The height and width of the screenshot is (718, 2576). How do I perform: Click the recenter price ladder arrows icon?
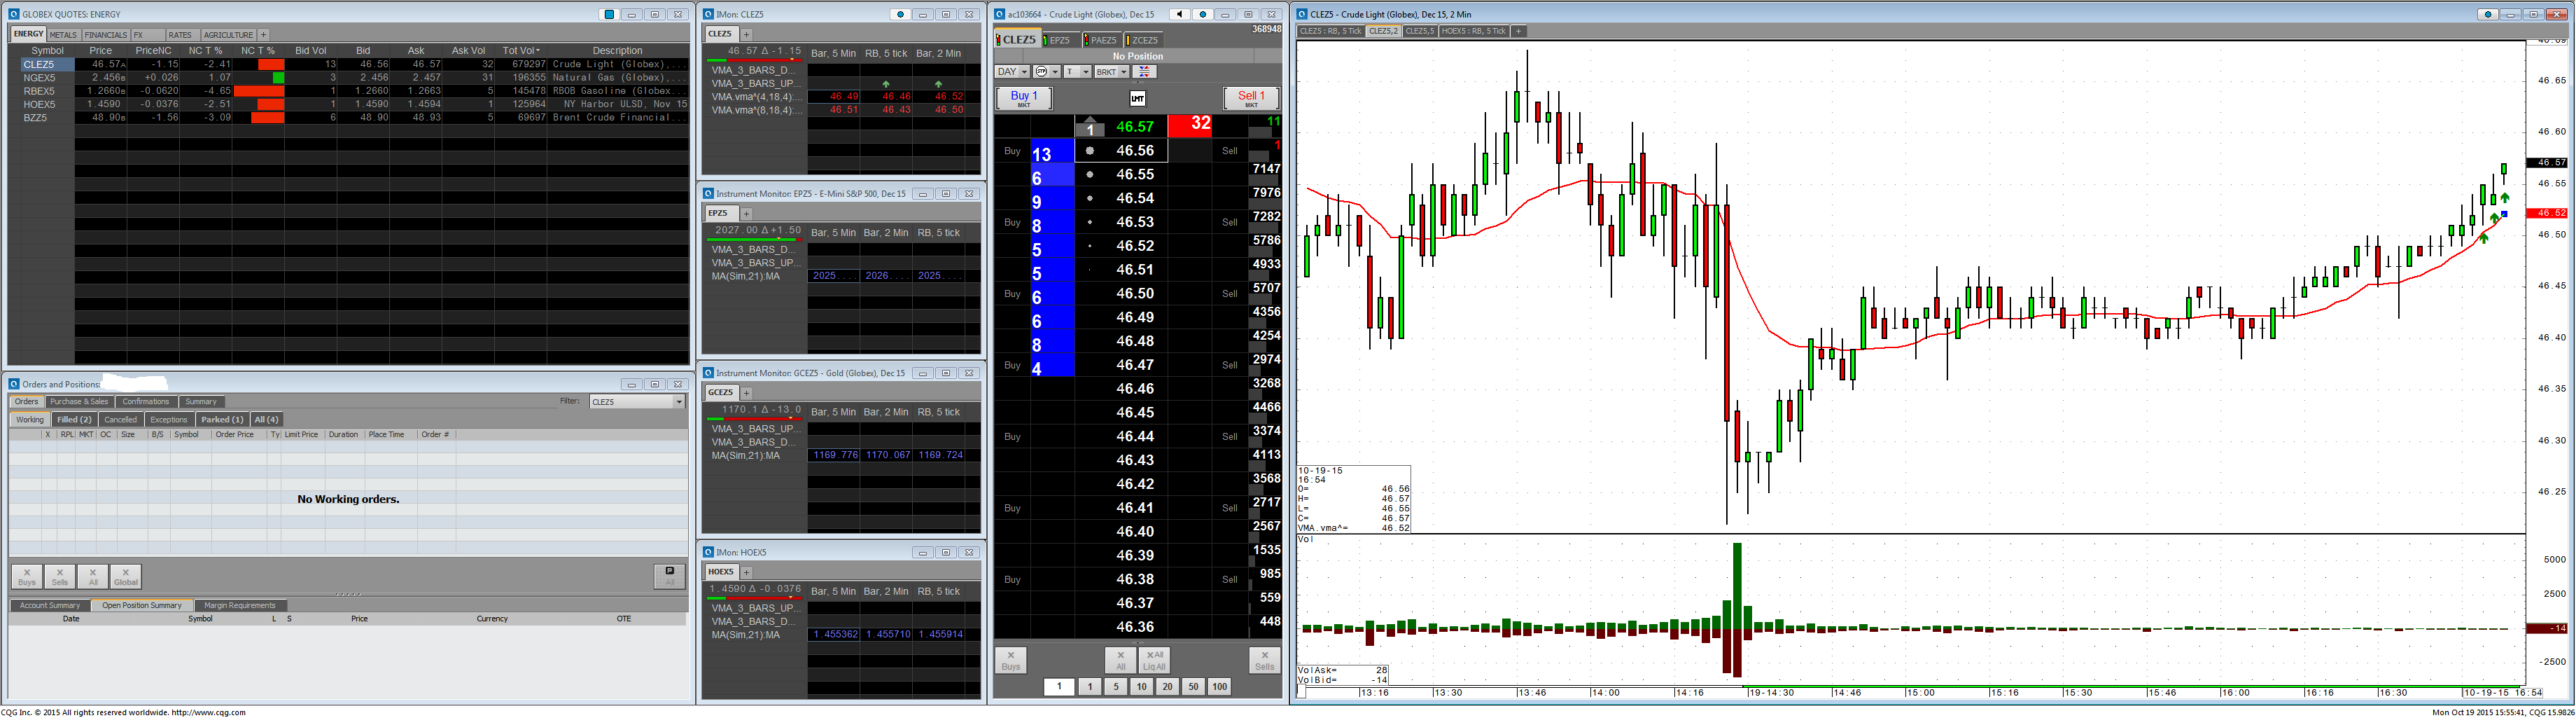click(1145, 72)
